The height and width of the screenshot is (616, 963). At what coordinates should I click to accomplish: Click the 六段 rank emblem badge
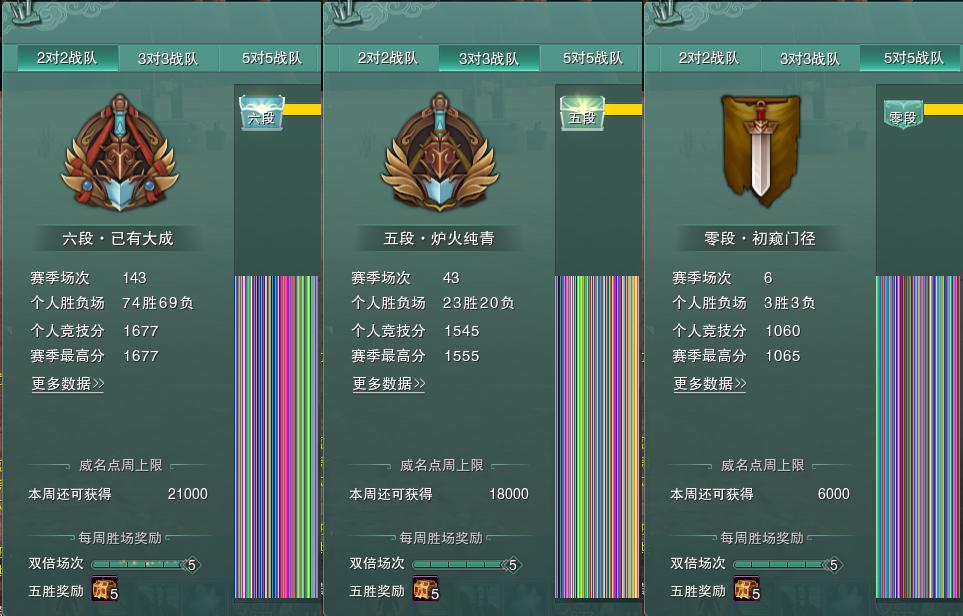[x=120, y=152]
